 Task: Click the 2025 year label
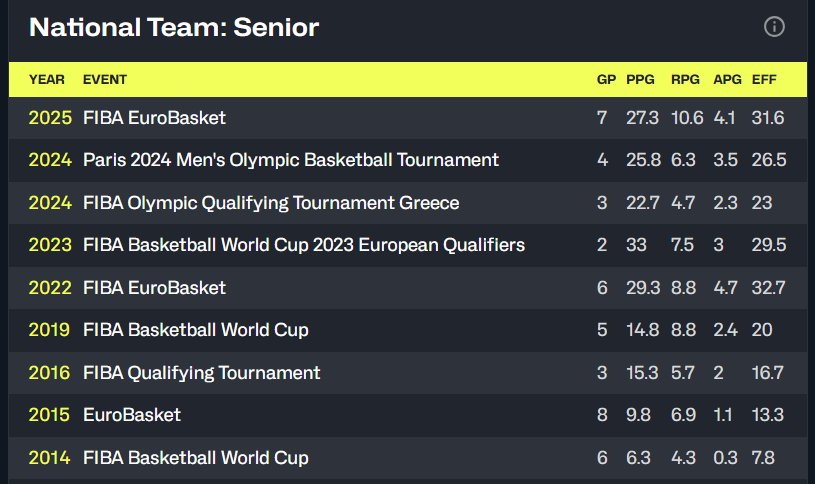click(50, 118)
